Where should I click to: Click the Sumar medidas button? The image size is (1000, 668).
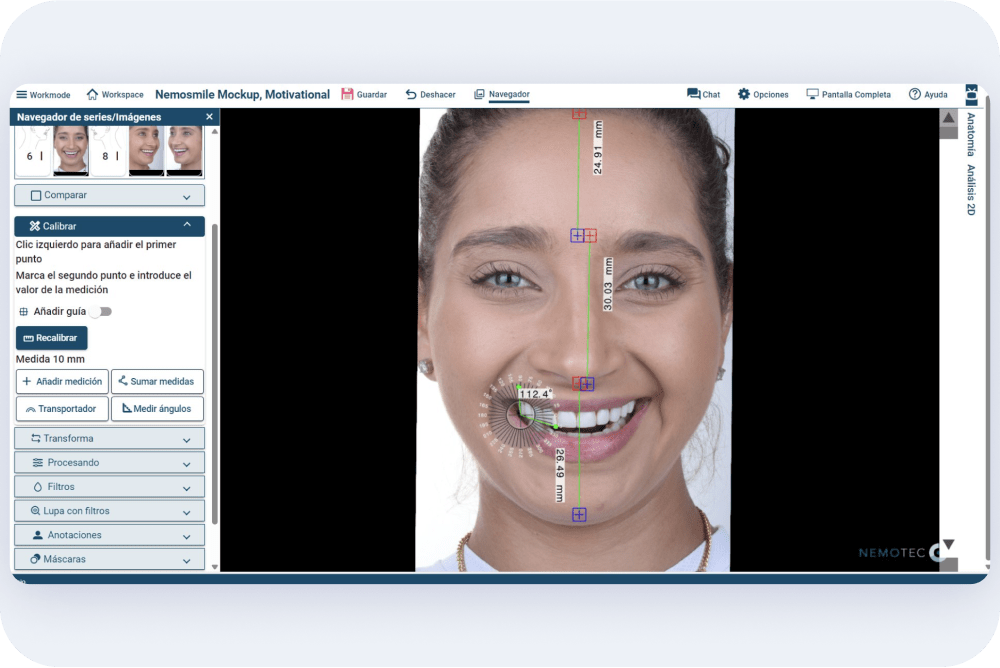158,382
